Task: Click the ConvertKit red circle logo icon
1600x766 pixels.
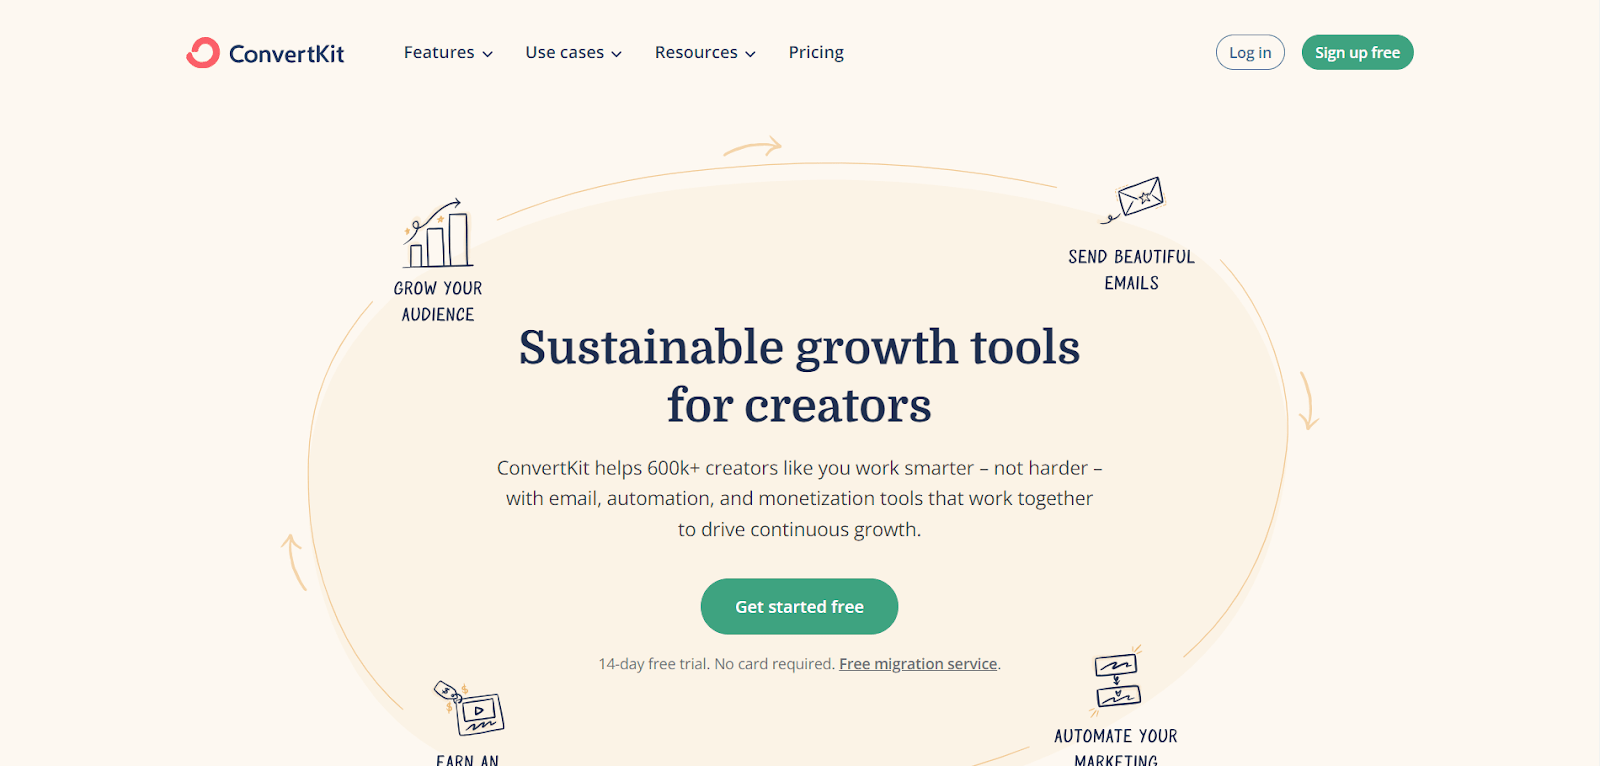Action: click(x=203, y=53)
